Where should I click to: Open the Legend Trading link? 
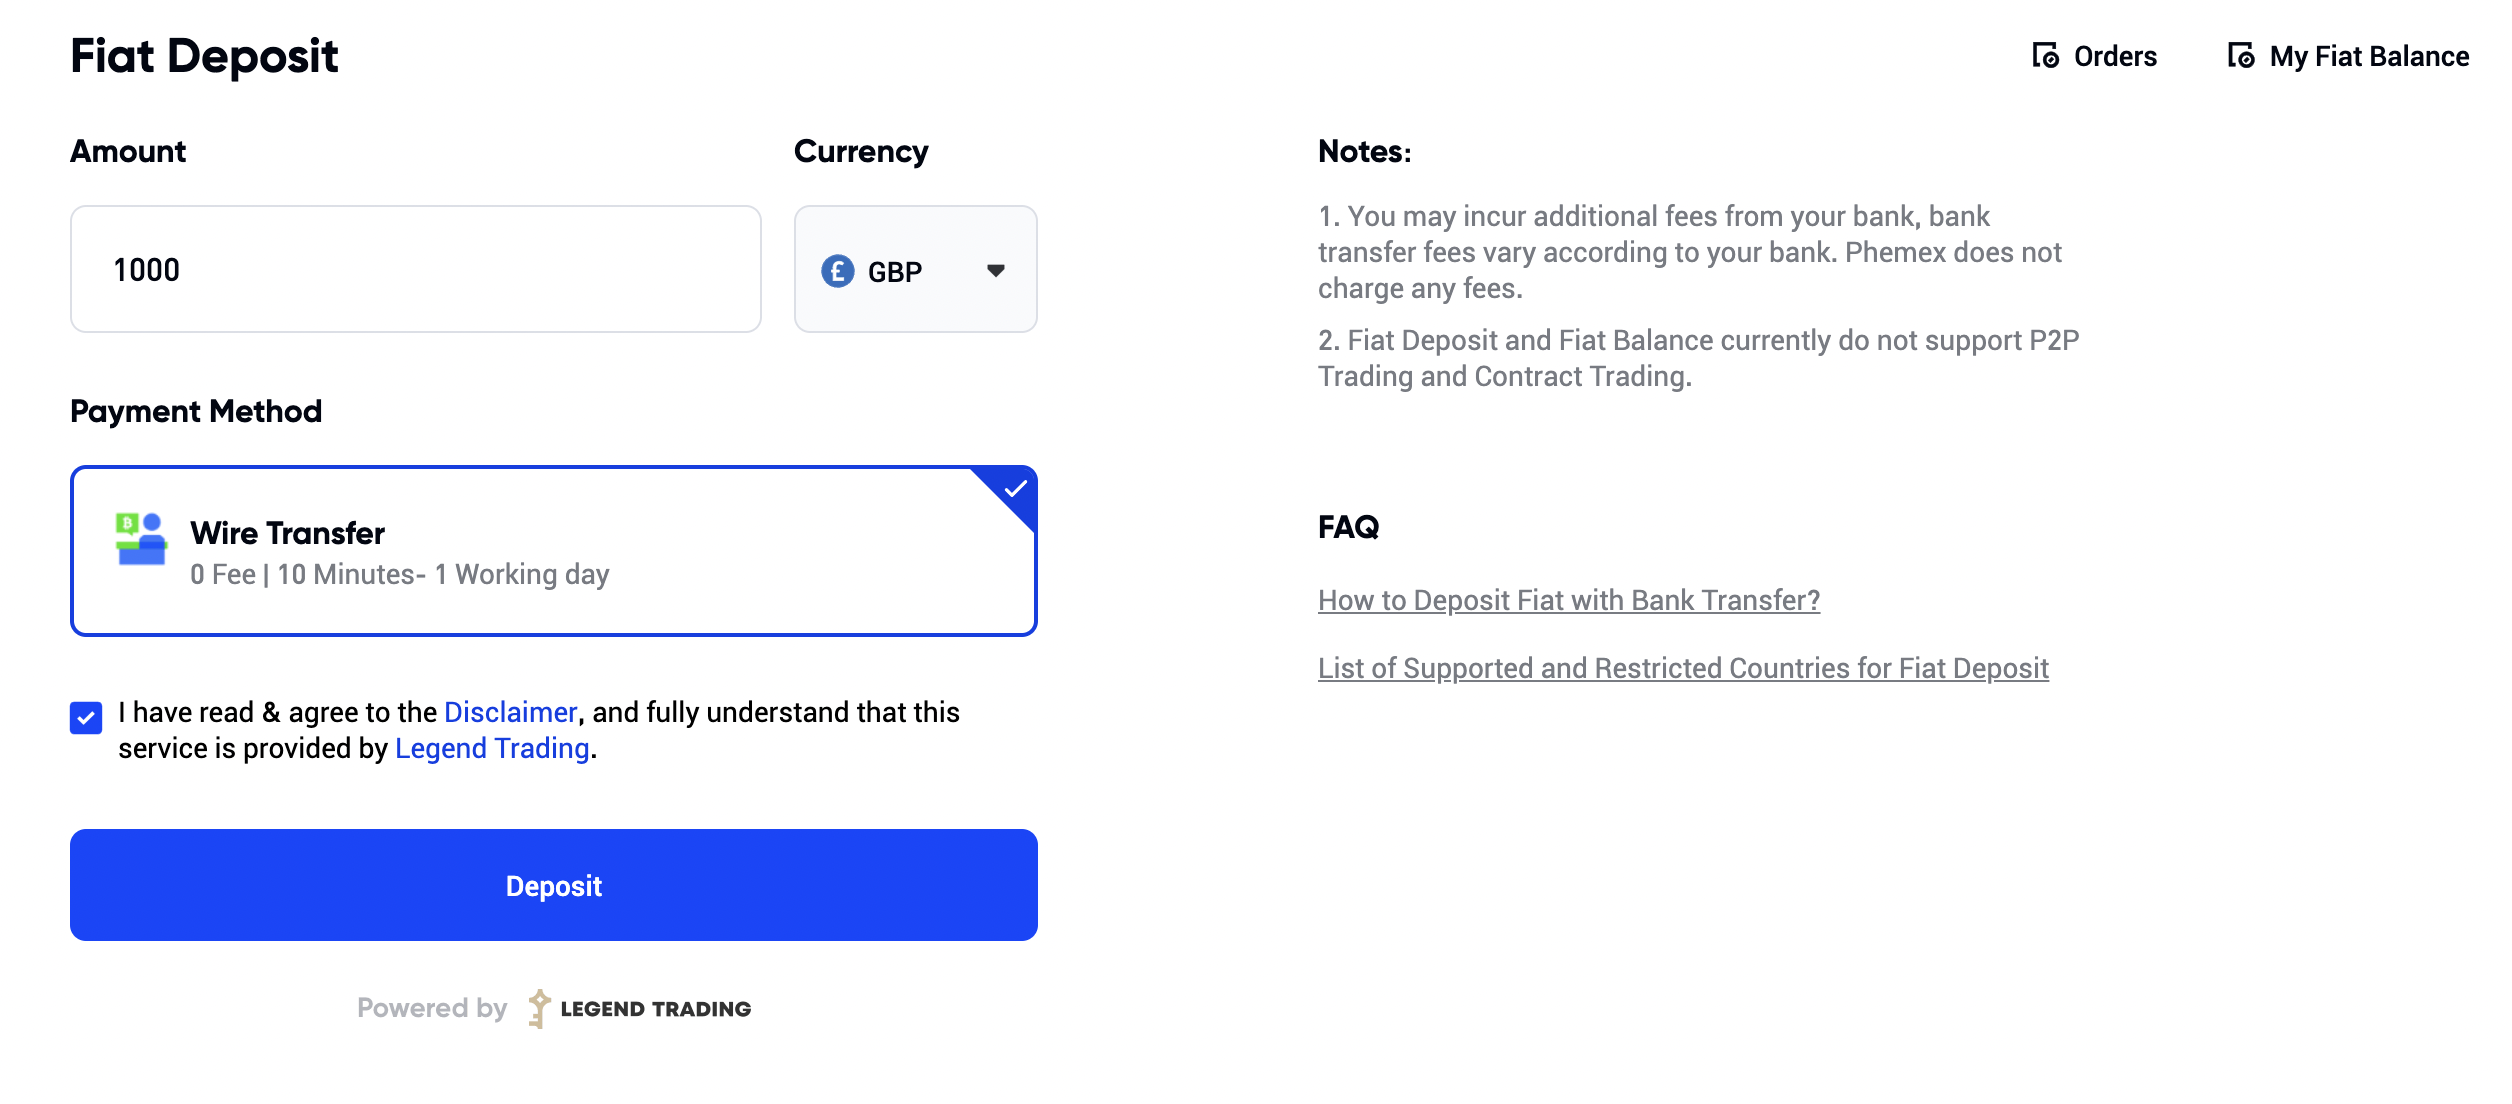click(492, 748)
